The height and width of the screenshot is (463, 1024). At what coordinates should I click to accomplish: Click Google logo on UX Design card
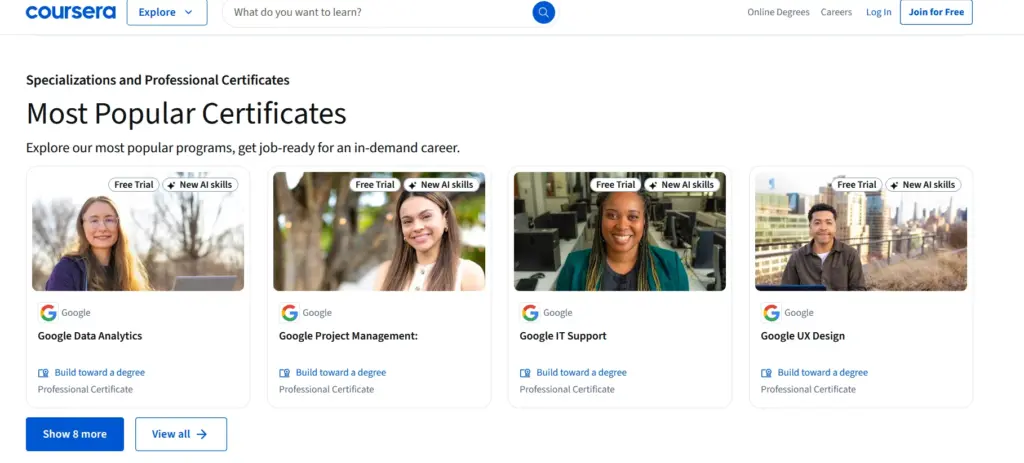pos(771,313)
